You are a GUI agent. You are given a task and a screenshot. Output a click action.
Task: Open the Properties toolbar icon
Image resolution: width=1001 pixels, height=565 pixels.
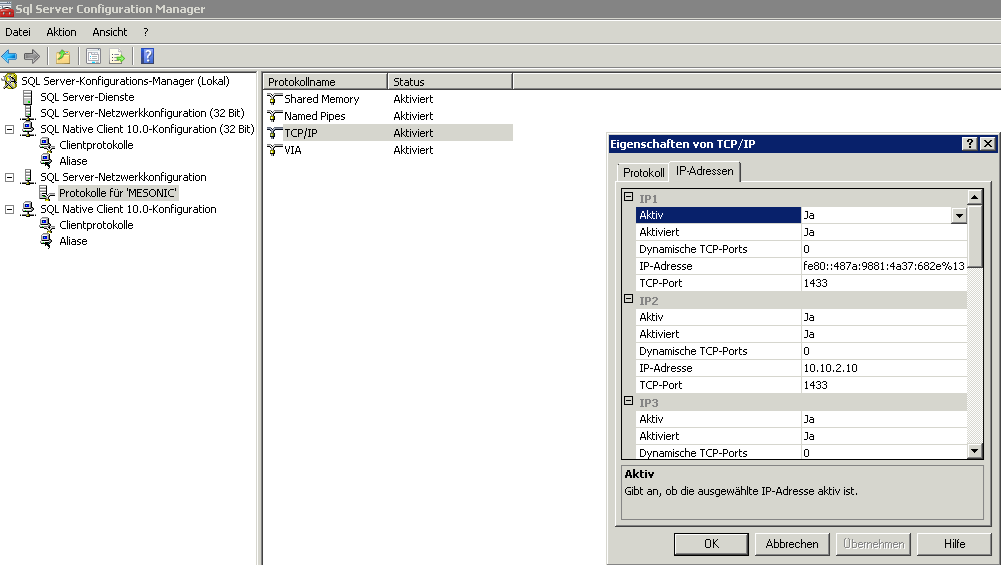[94, 56]
